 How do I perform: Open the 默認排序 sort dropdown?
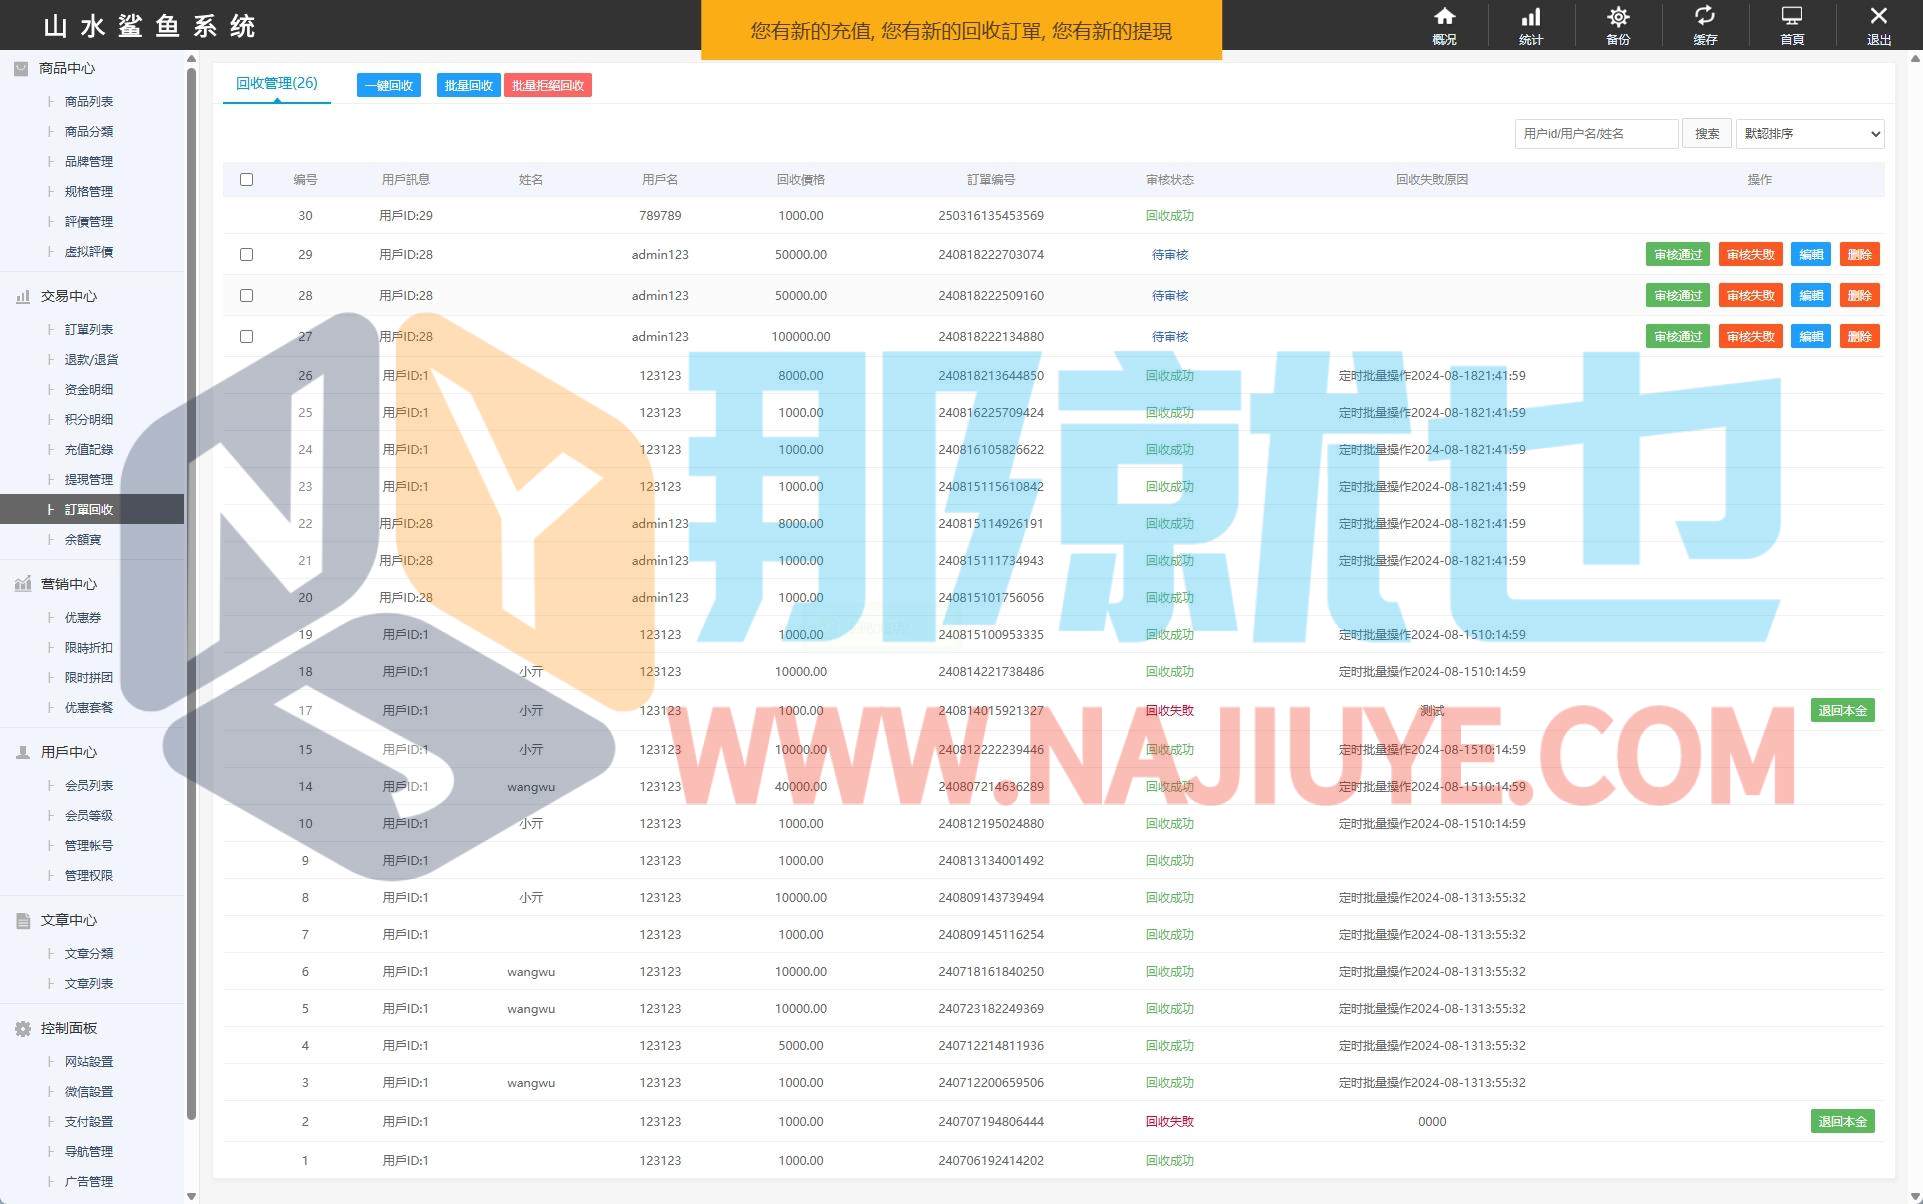pos(1810,134)
